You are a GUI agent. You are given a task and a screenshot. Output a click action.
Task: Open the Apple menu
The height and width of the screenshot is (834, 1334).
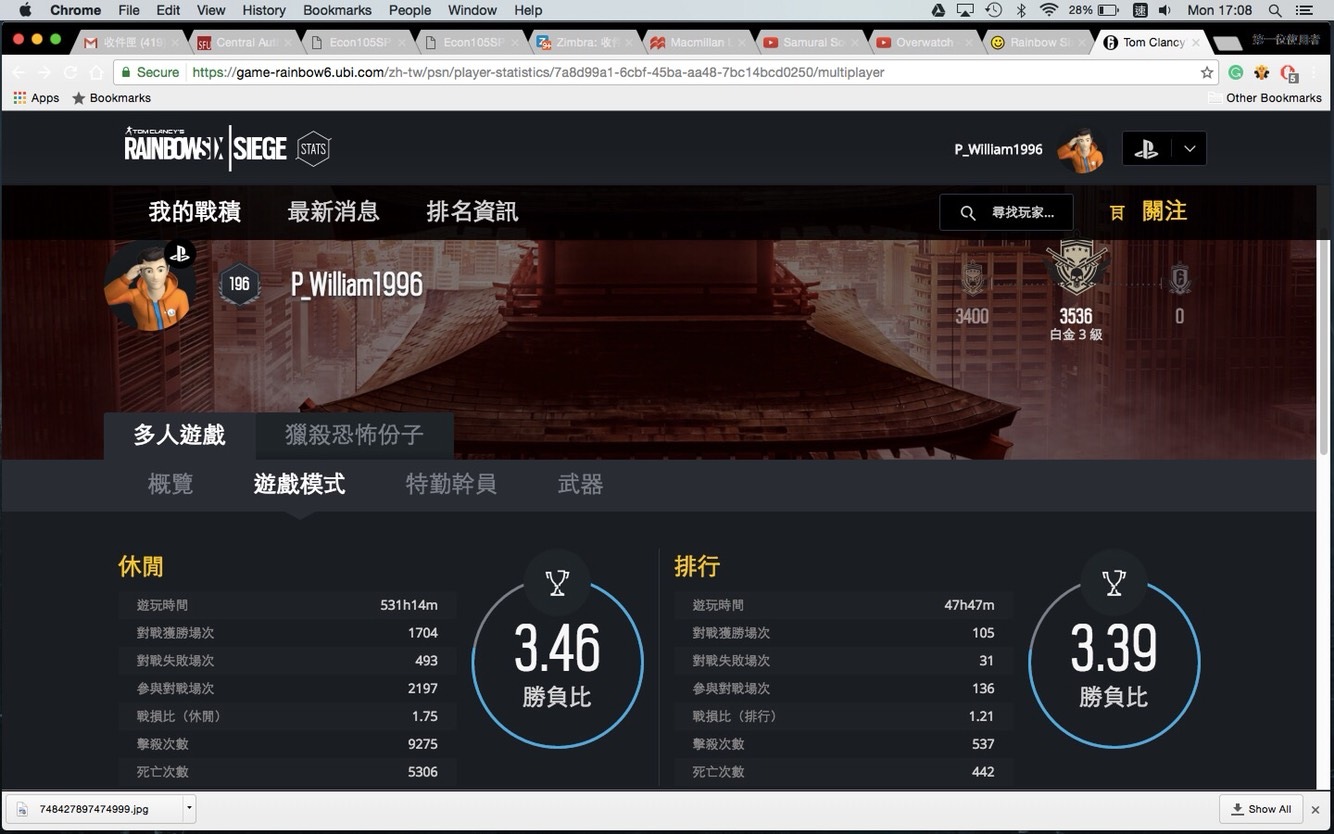(x=25, y=10)
